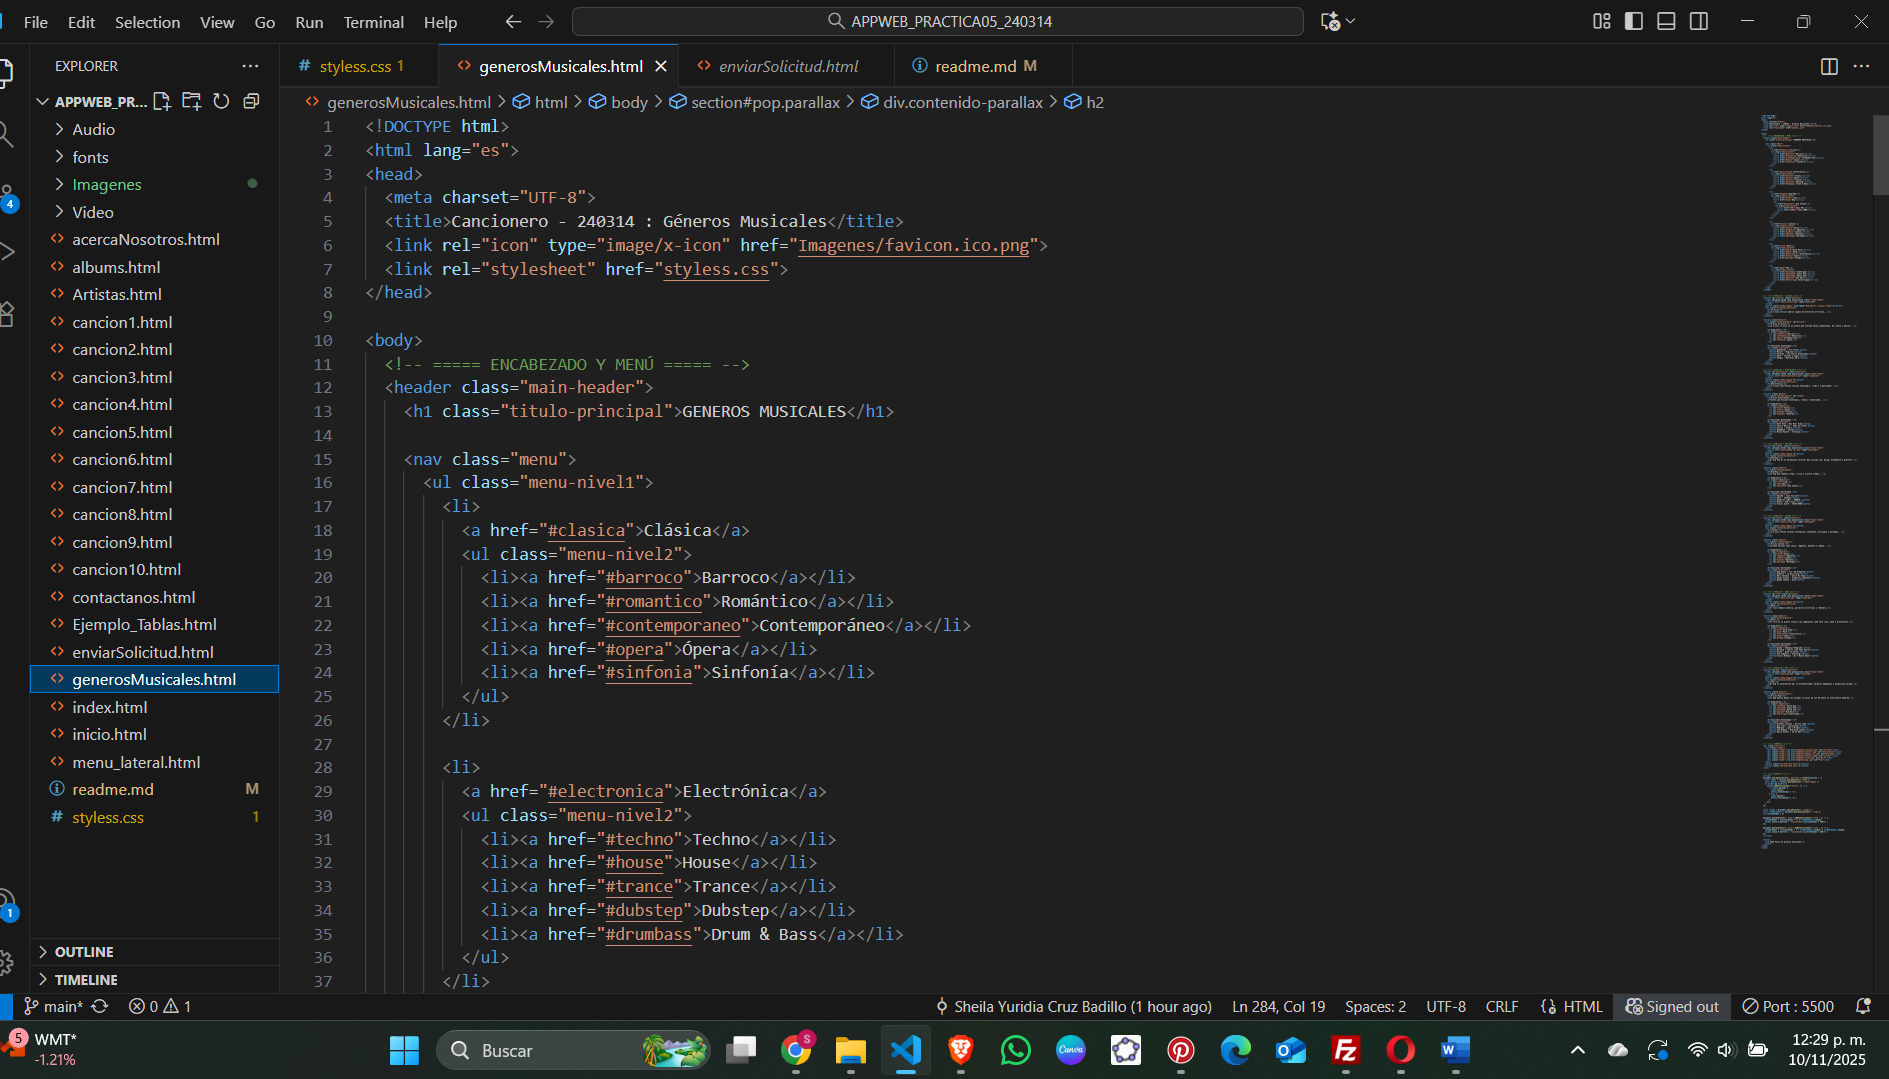Click the sync changes icon beside main branch
Viewport: 1889px width, 1079px height.
(x=100, y=1006)
